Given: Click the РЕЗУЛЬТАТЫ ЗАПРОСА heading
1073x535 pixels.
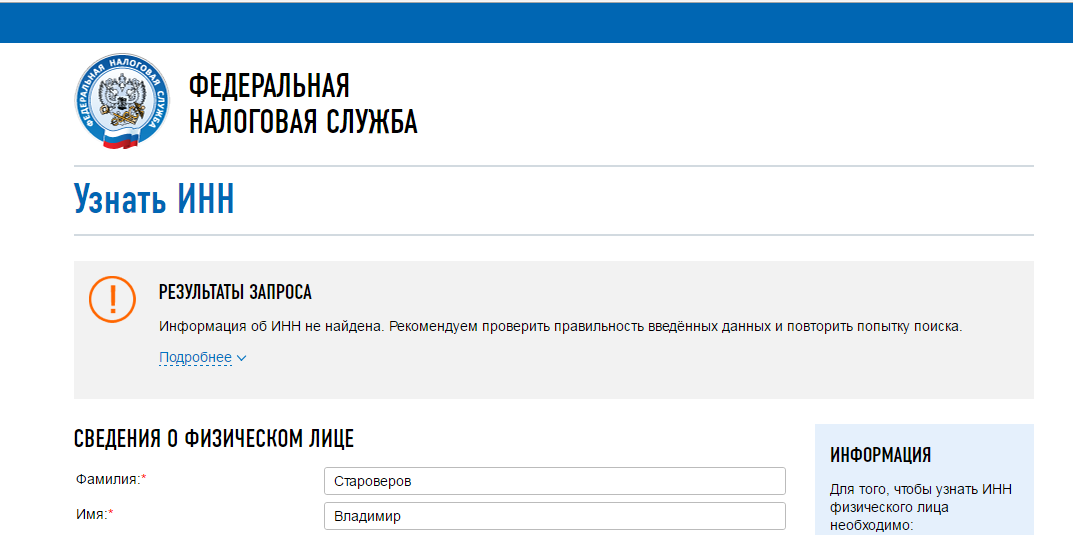Looking at the screenshot, I should [235, 292].
